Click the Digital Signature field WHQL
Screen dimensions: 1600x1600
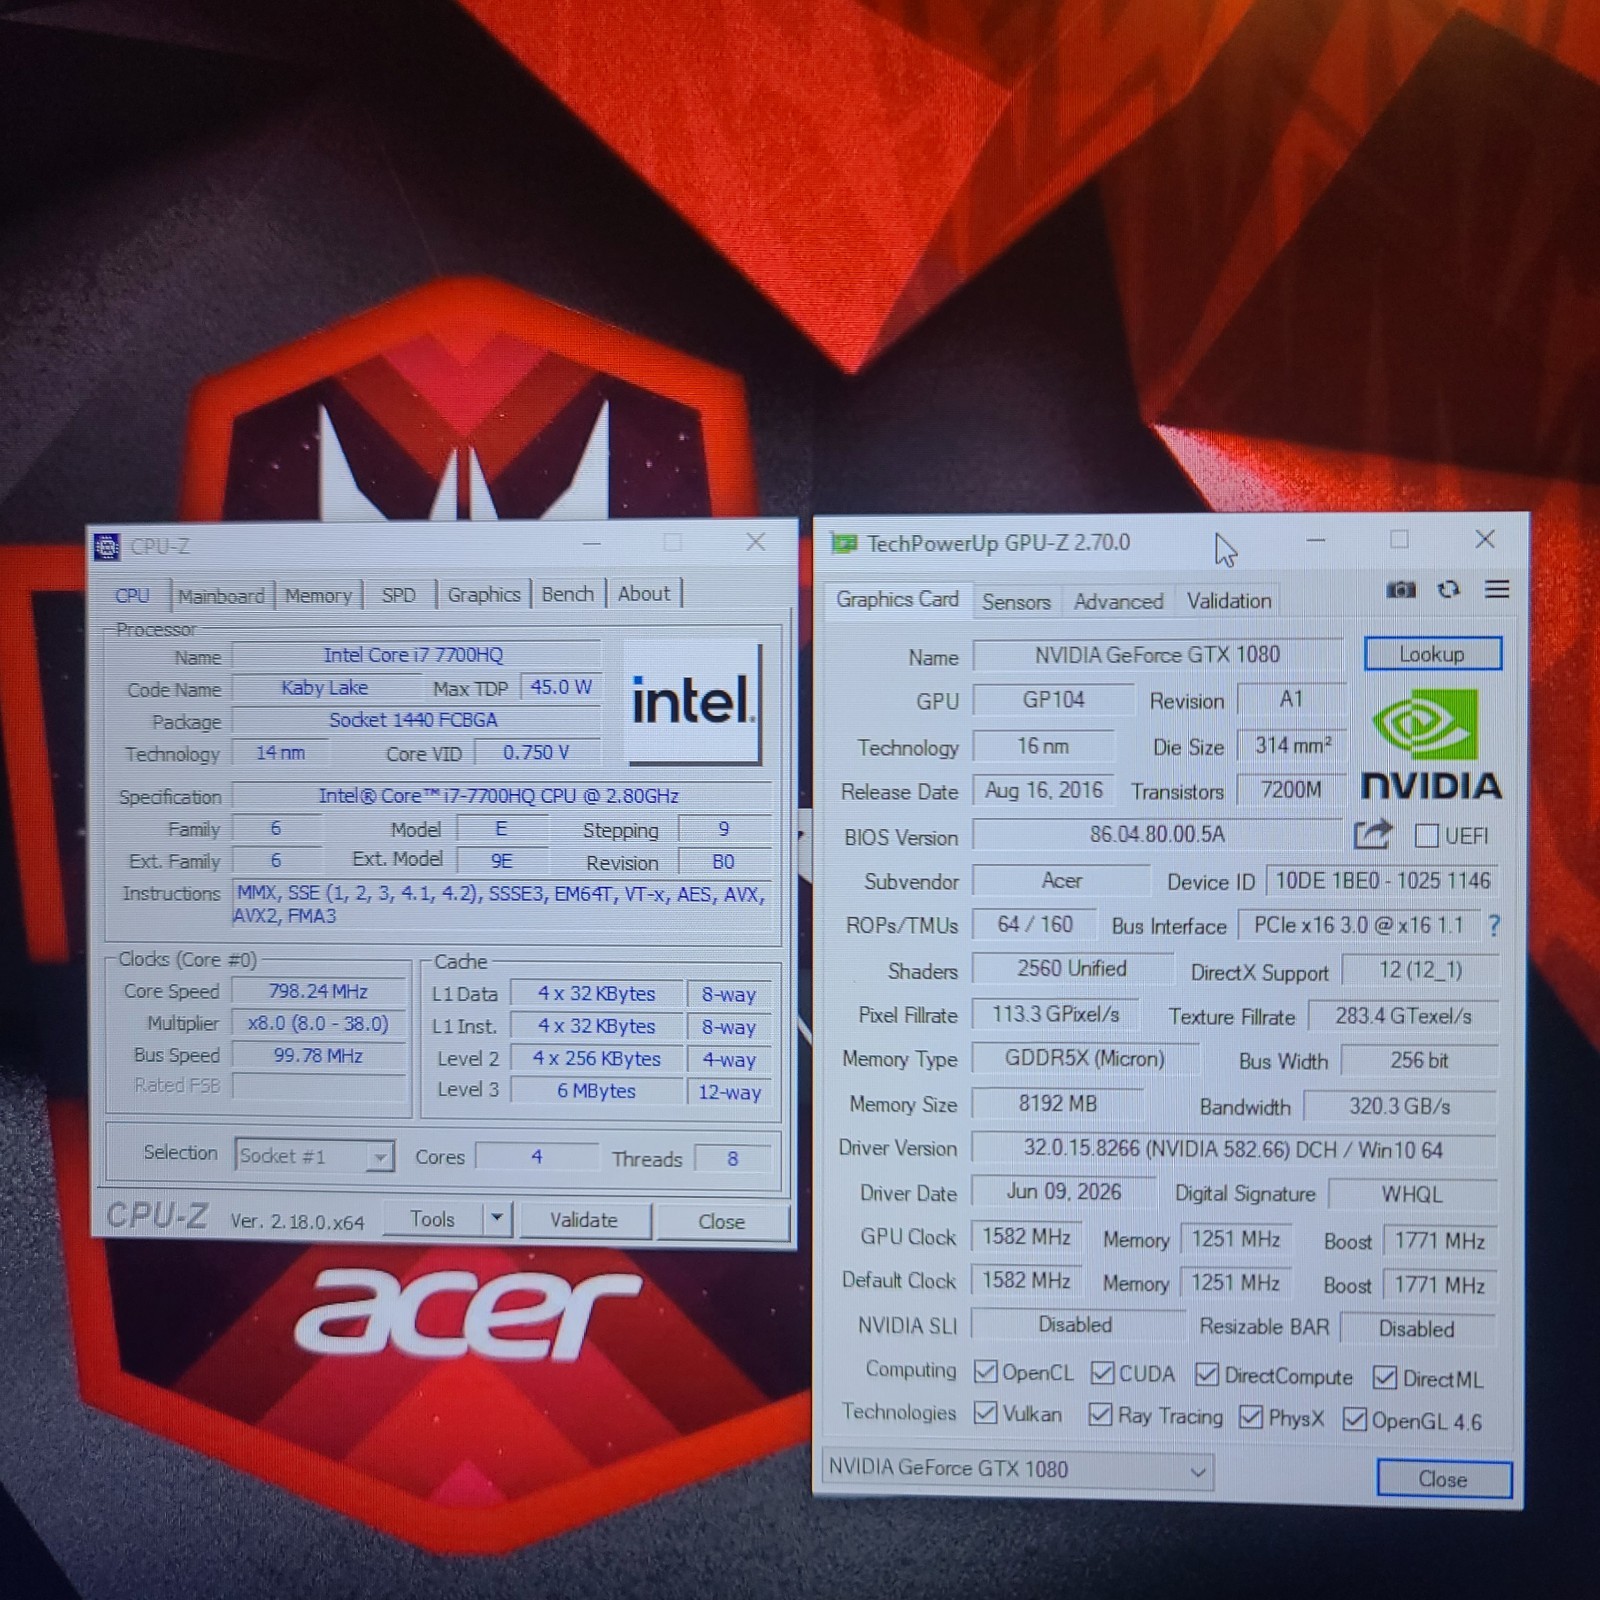pyautogui.click(x=1412, y=1194)
